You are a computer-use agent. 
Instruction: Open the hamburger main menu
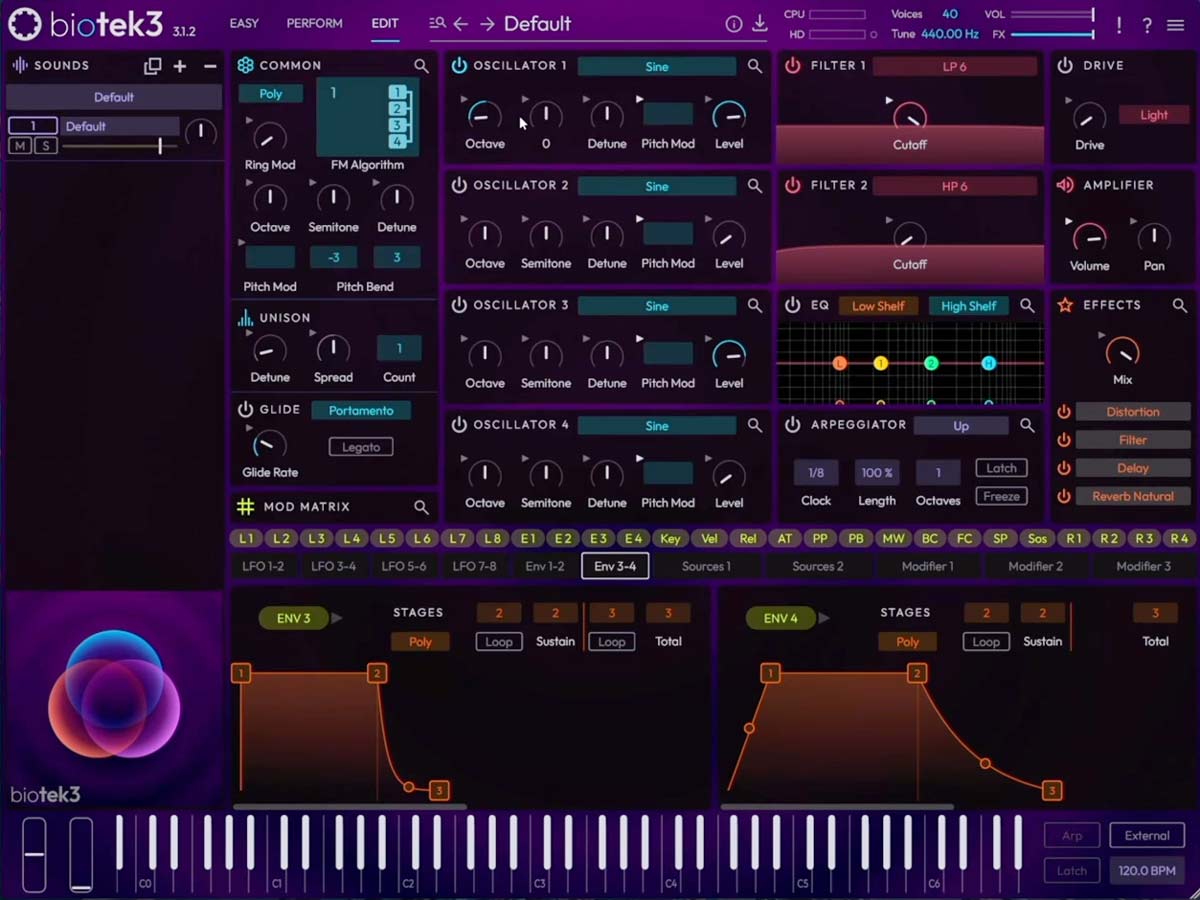click(x=1176, y=25)
